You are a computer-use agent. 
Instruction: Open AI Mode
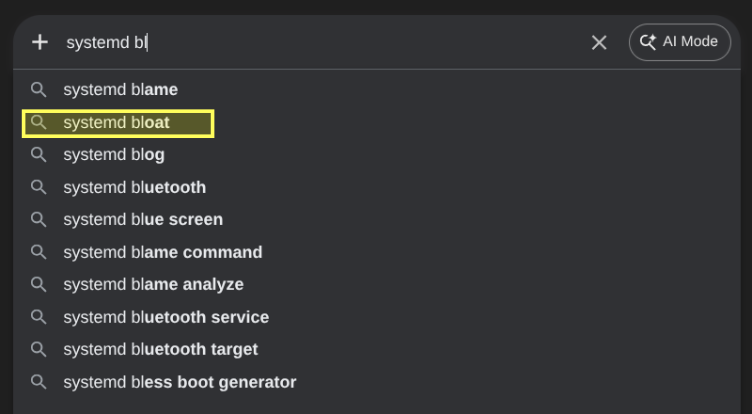tap(680, 42)
